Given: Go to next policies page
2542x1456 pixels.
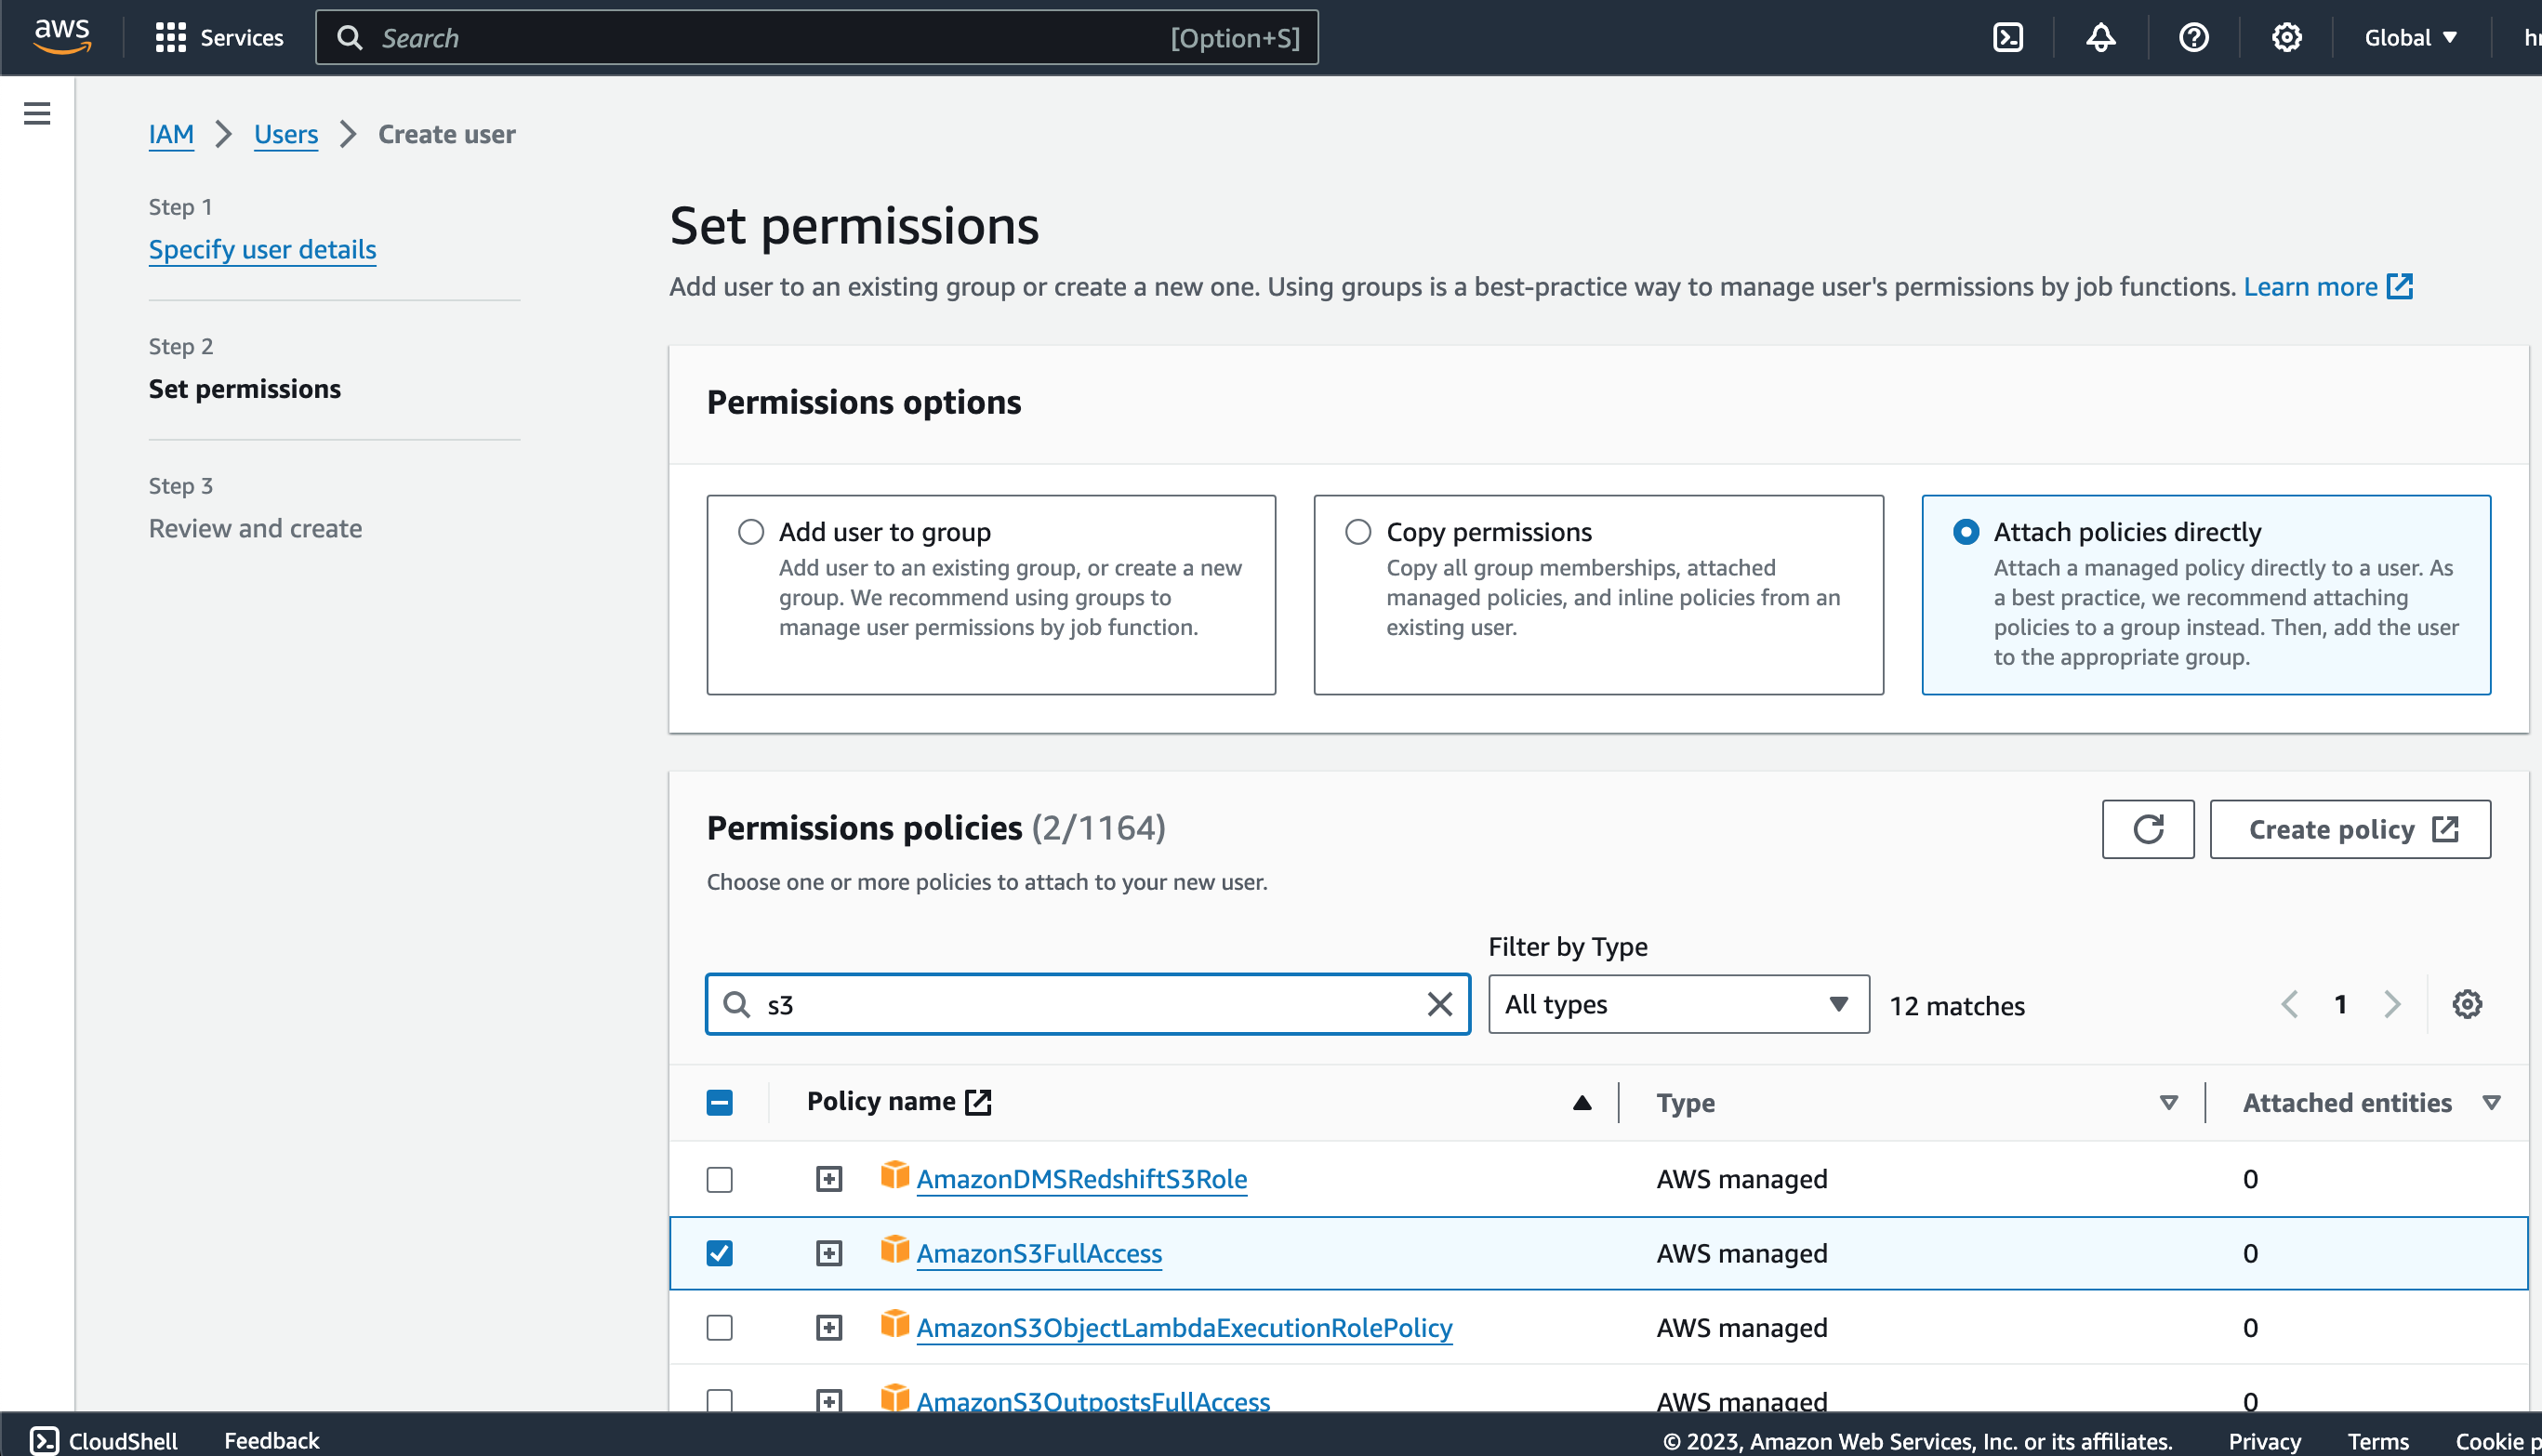Looking at the screenshot, I should click(2391, 1004).
